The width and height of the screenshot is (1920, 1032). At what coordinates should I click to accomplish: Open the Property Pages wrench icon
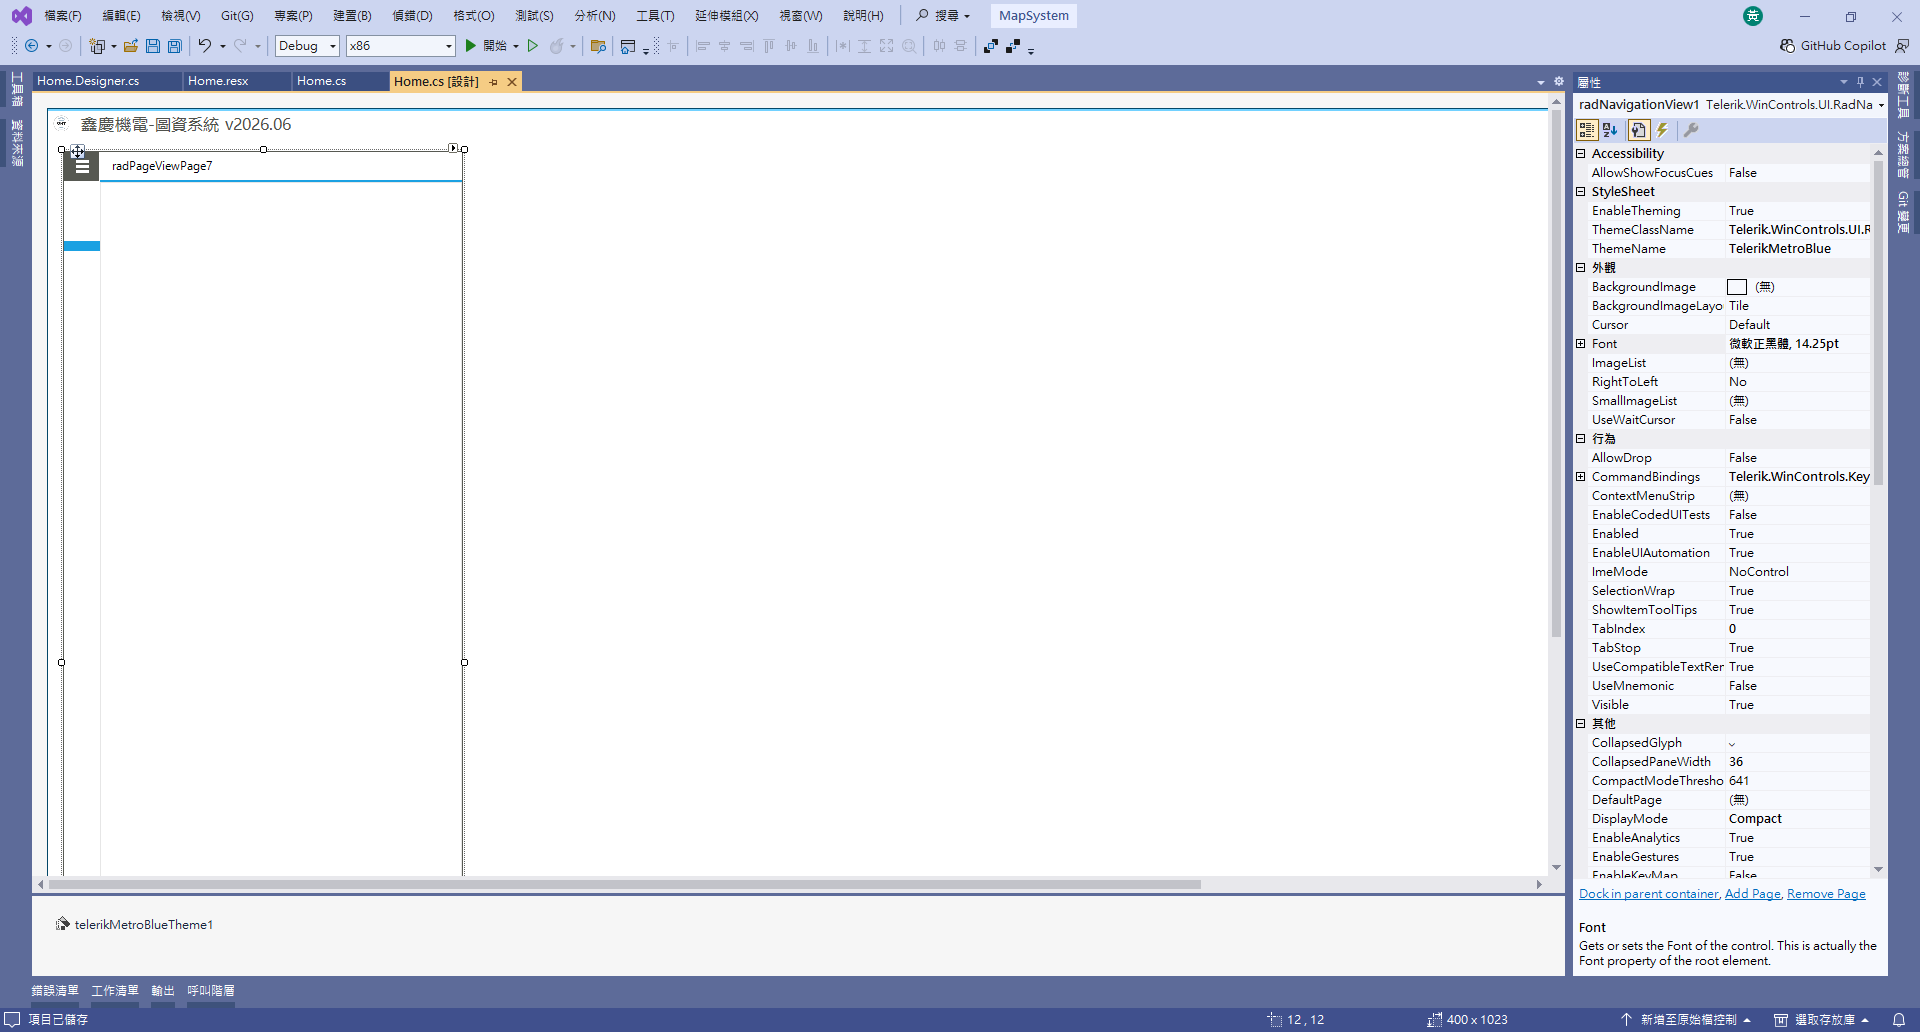(1691, 130)
